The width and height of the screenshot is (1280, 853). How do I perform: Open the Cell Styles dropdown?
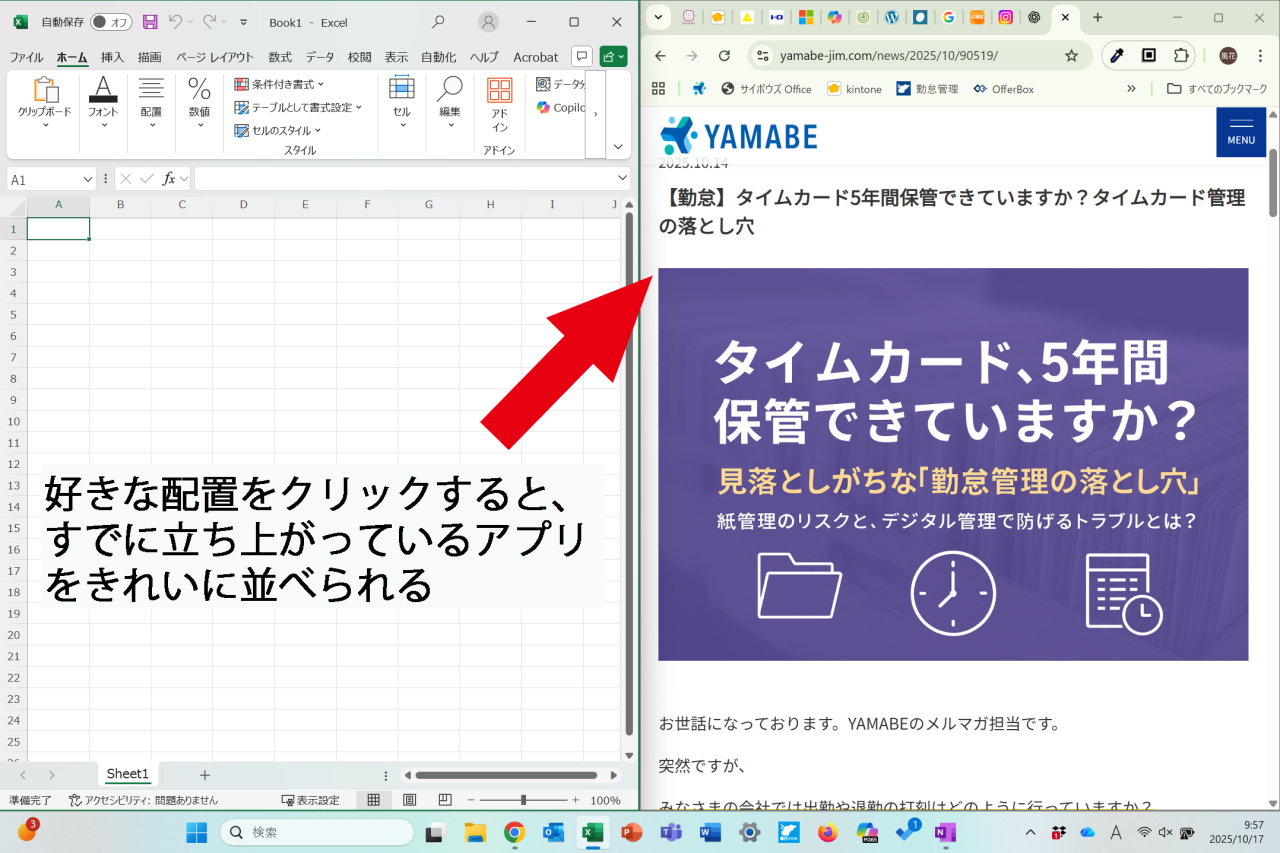278,130
